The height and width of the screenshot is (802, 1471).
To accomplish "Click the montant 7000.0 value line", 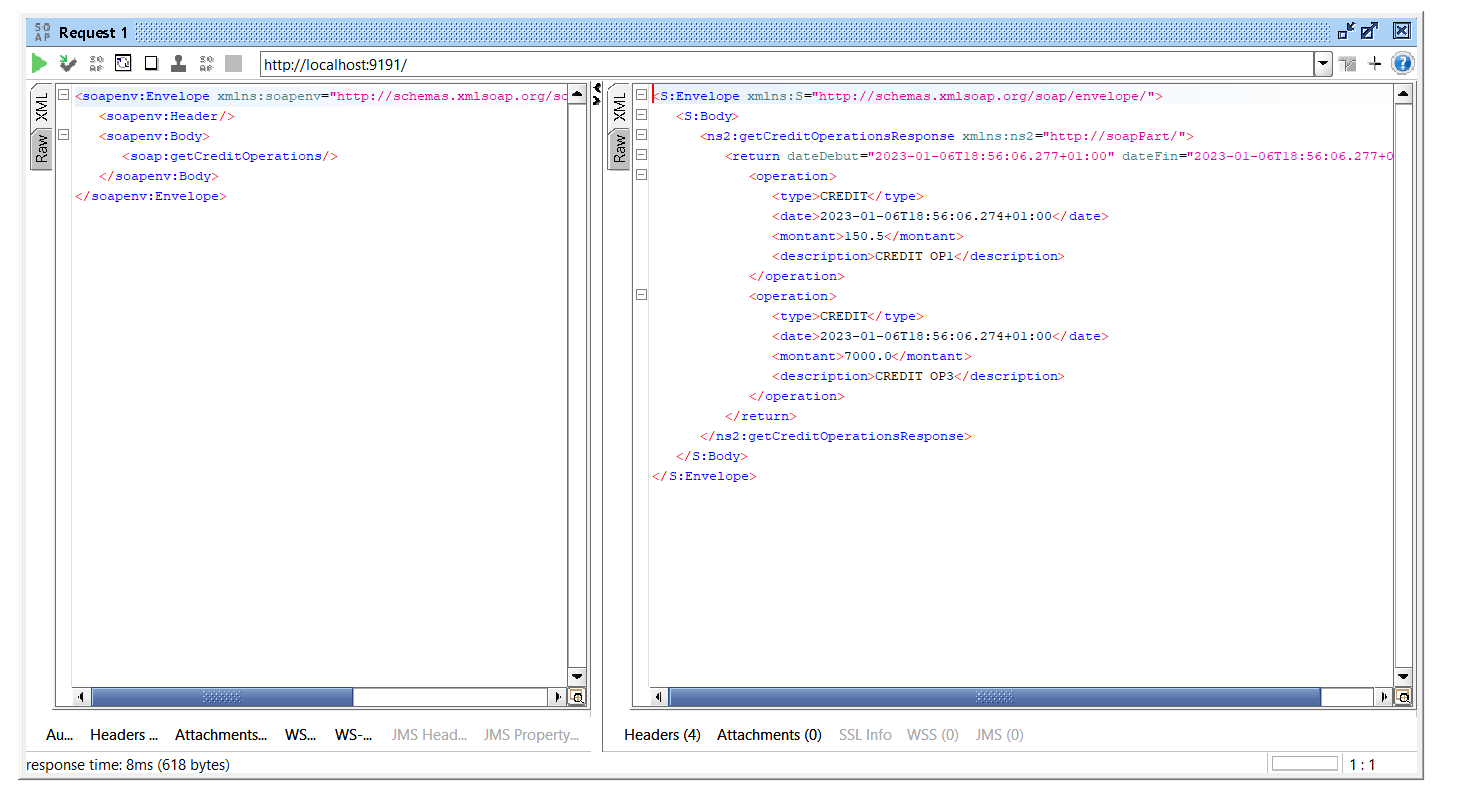I will [x=871, y=356].
